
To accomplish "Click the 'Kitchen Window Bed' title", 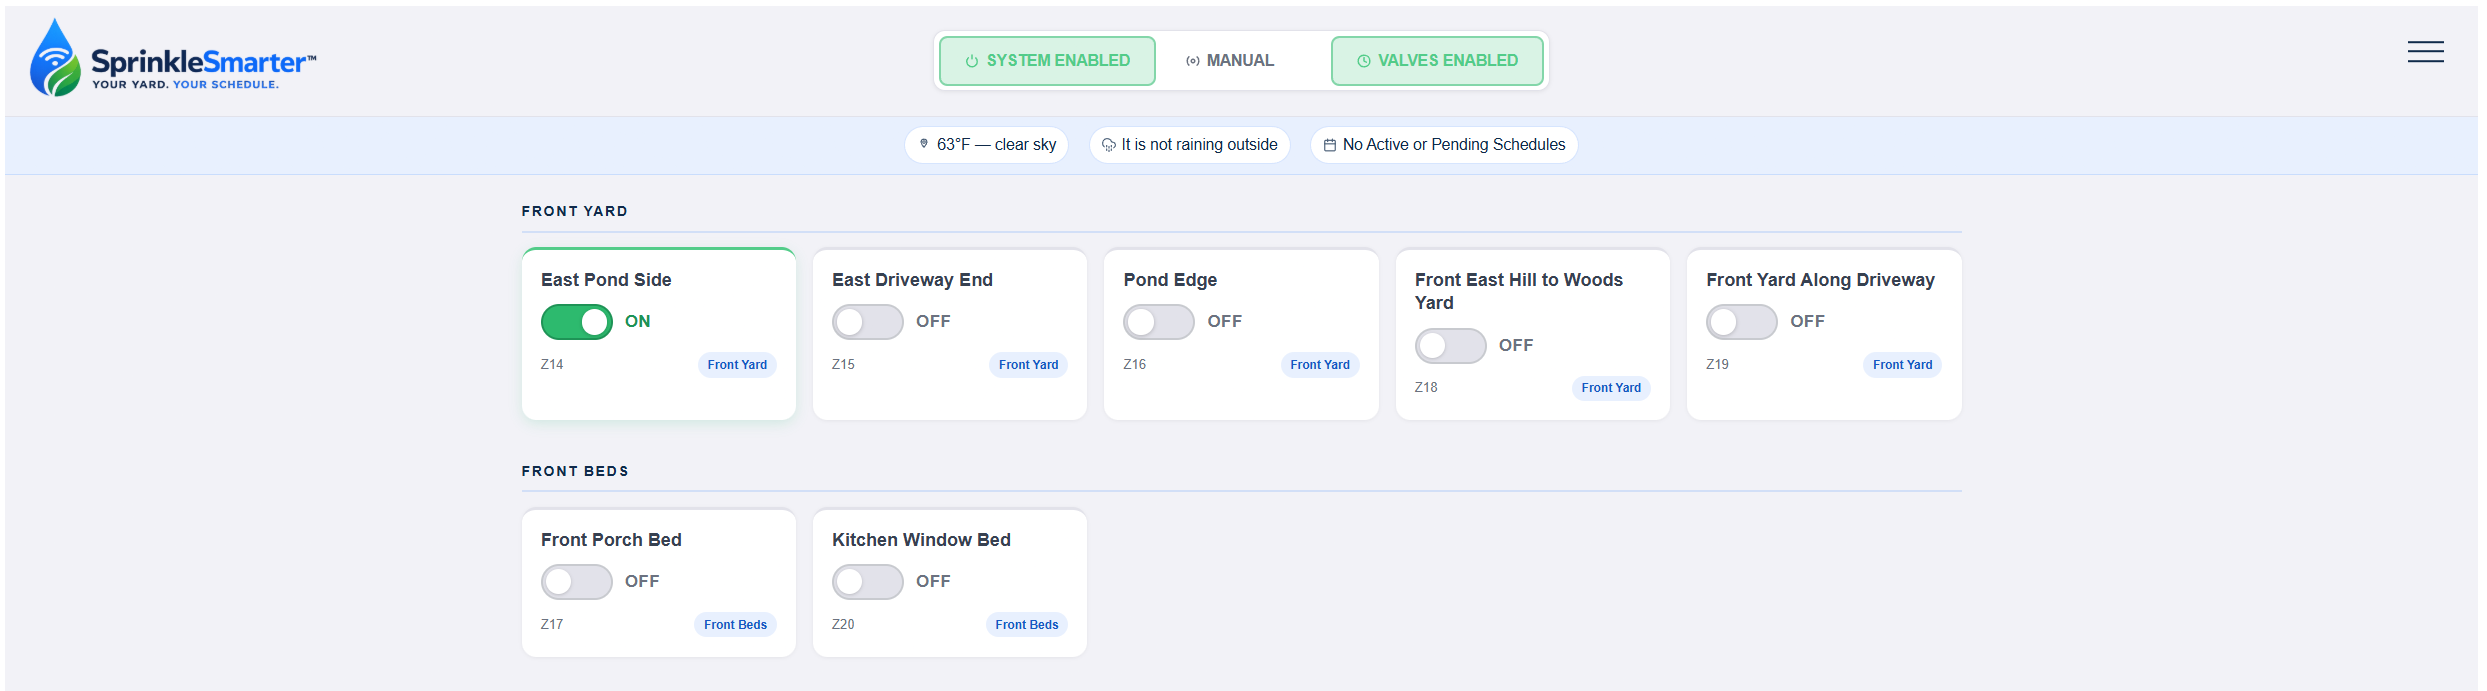I will pyautogui.click(x=921, y=540).
